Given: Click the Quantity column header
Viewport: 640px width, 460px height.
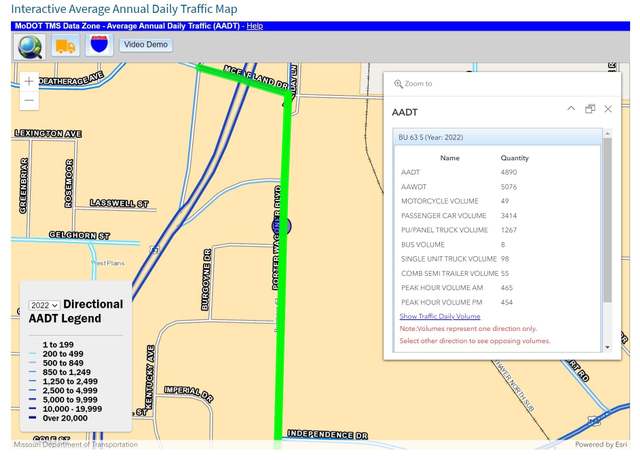Looking at the screenshot, I should pyautogui.click(x=514, y=158).
